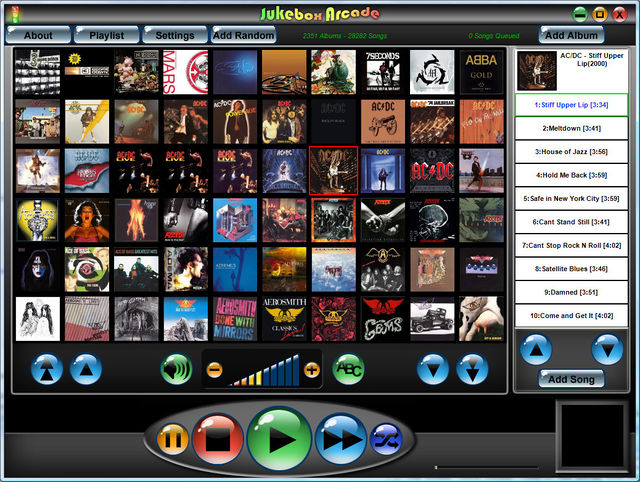Image resolution: width=640 pixels, height=482 pixels.
Task: Skip to next song with fast-forward button
Action: pyautogui.click(x=340, y=439)
